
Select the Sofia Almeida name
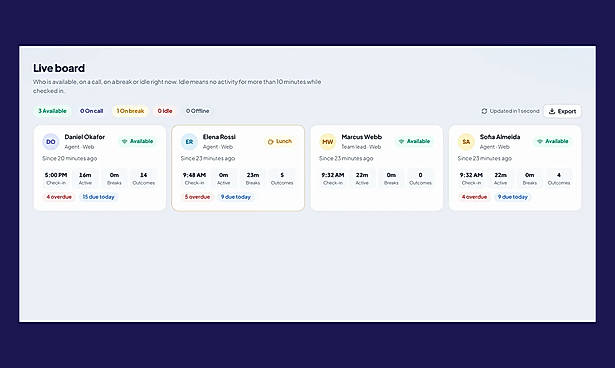pyautogui.click(x=500, y=137)
